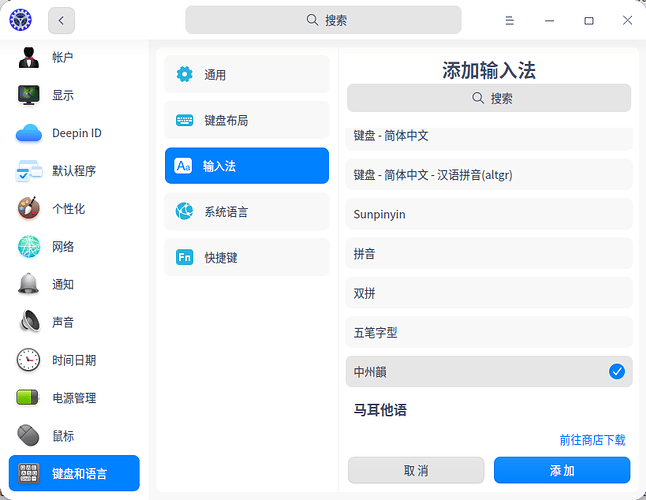Open the 系统语言 page
Image resolution: width=646 pixels, height=500 pixels.
(x=247, y=211)
